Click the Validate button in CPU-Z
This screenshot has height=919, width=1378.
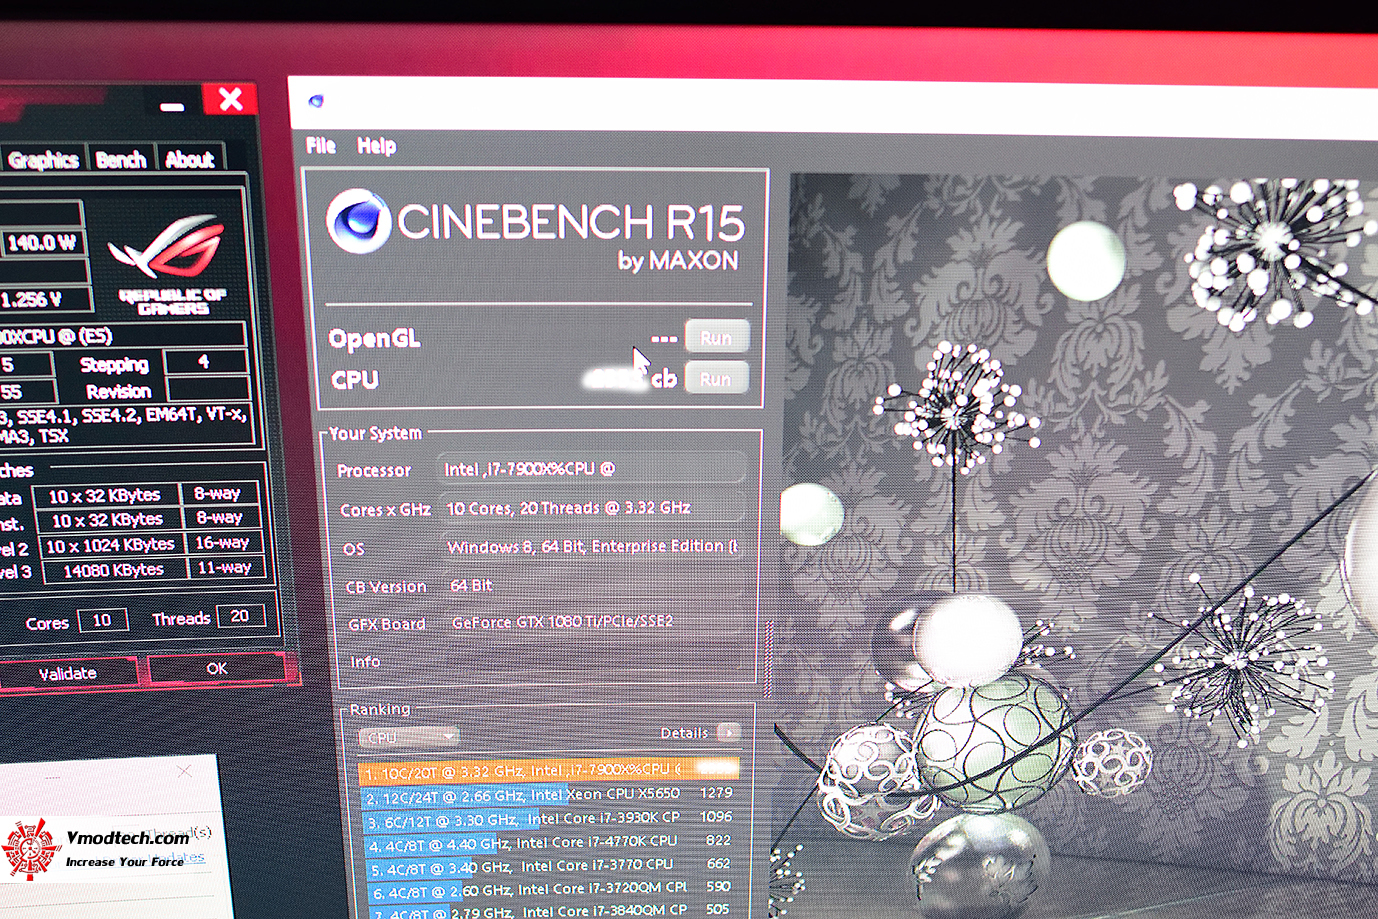[x=68, y=673]
